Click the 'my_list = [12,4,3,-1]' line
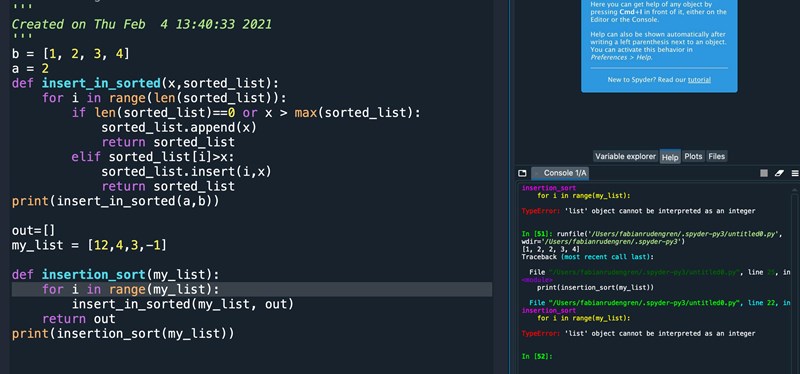Screen dimensions: 800x374 point(89,245)
